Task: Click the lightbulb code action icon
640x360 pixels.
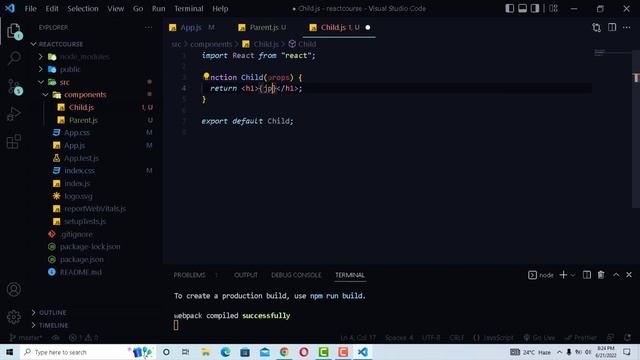Action: 206,76
